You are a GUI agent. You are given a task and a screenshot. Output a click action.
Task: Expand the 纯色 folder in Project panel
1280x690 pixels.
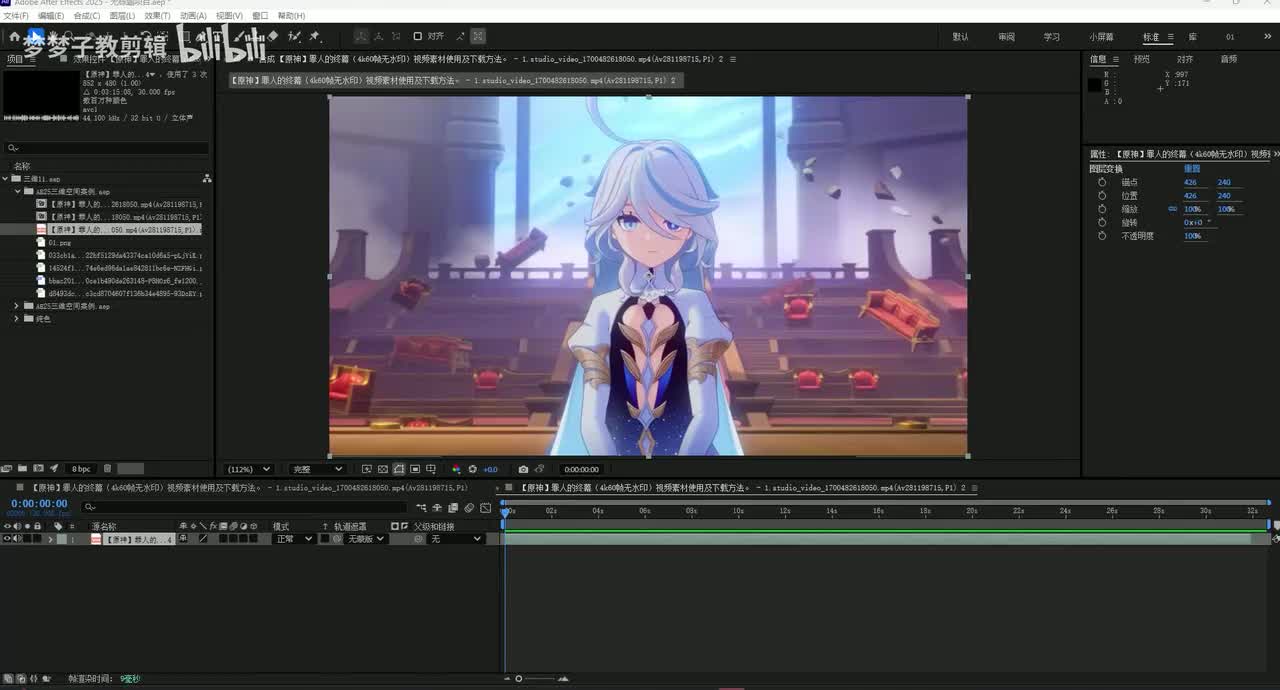pyautogui.click(x=17, y=319)
